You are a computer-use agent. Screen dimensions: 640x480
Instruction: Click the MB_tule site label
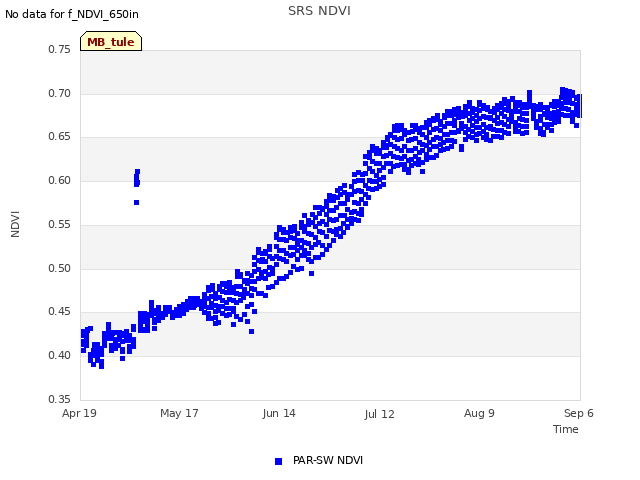coord(111,41)
